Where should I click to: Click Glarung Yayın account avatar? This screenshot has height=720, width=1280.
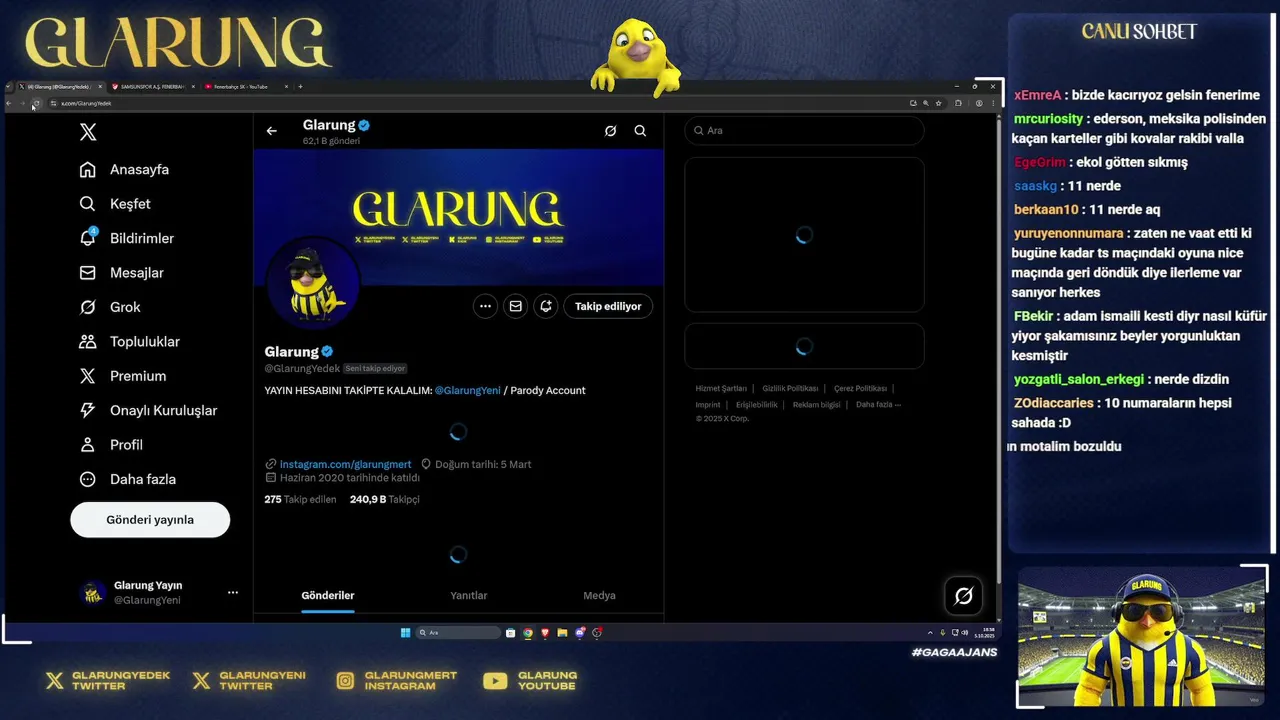pos(93,593)
